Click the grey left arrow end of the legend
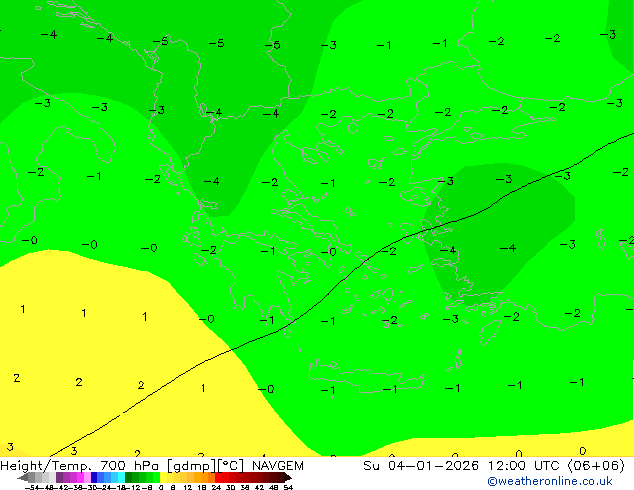 (23, 478)
